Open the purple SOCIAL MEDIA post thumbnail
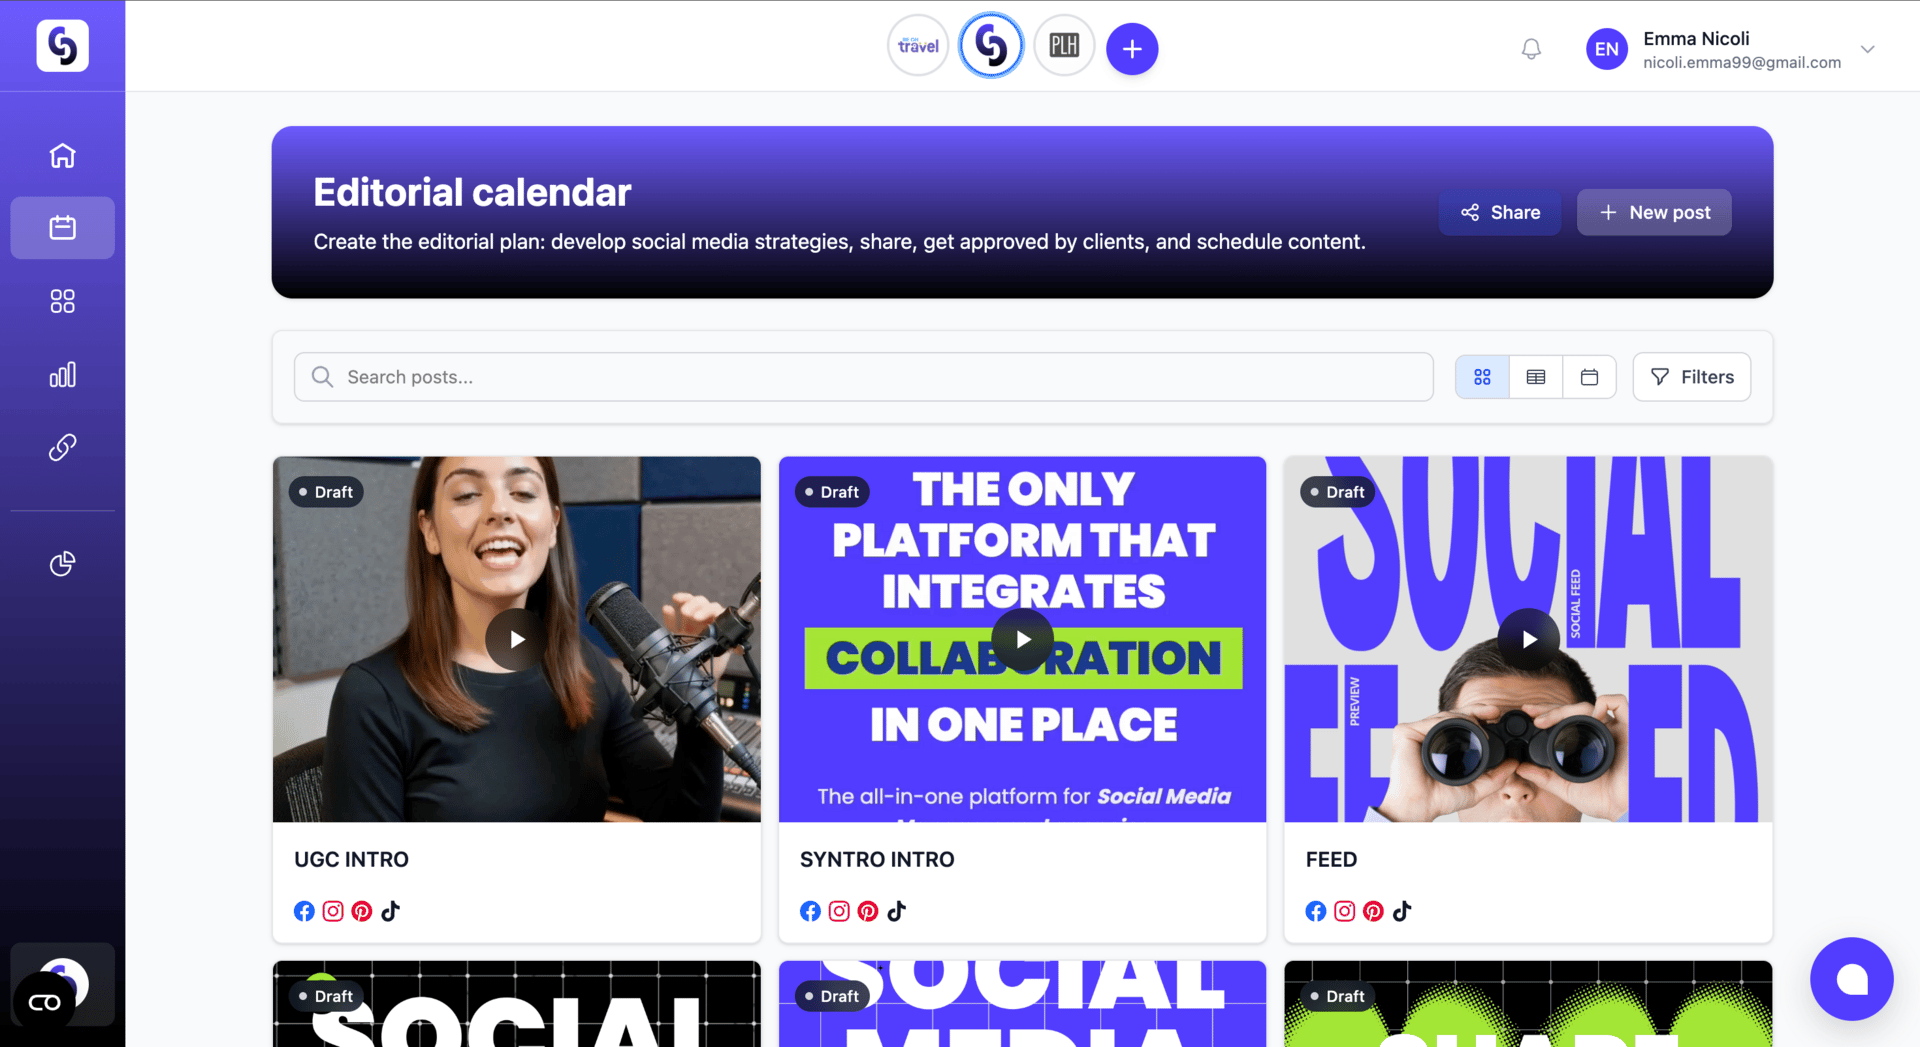This screenshot has height=1047, width=1920. [x=1022, y=1004]
